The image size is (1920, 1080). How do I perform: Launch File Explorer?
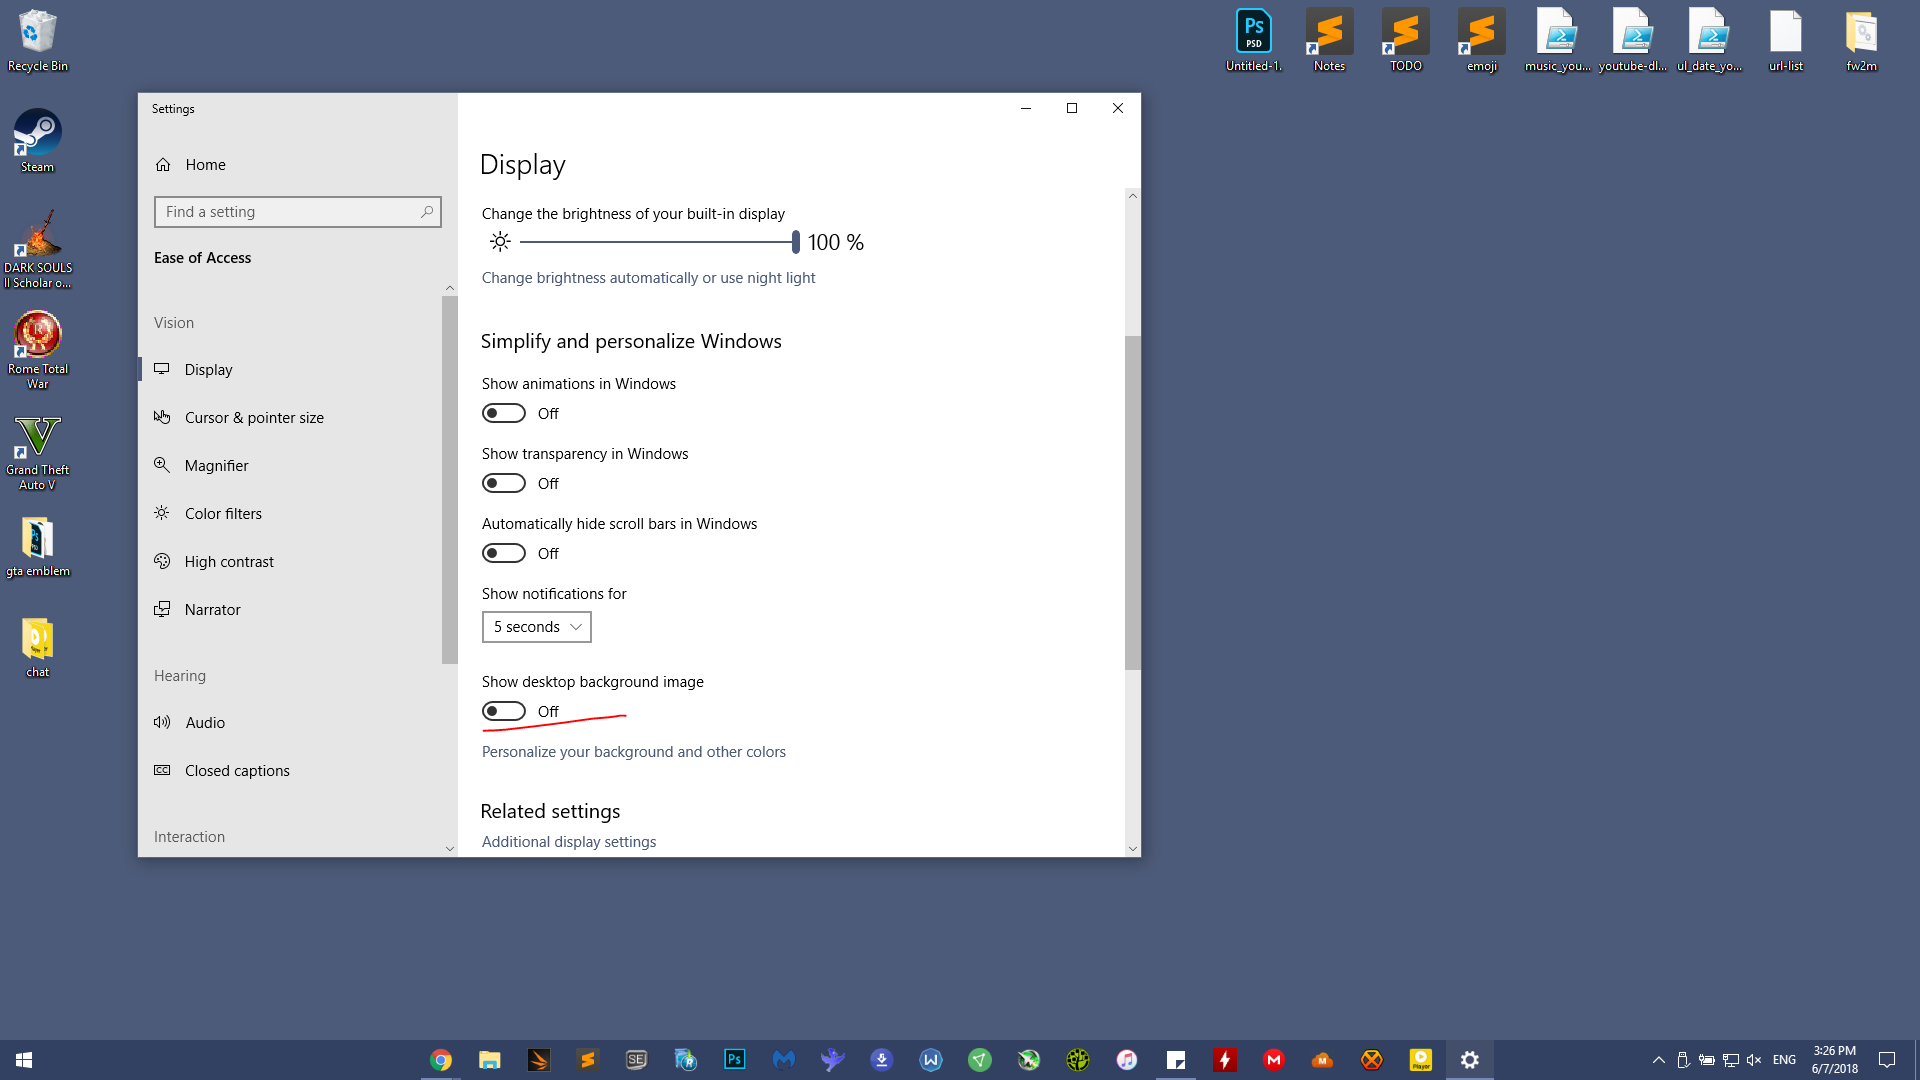pyautogui.click(x=488, y=1059)
